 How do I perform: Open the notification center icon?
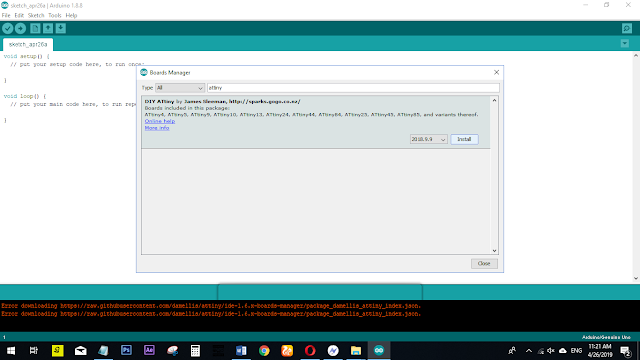click(x=626, y=351)
